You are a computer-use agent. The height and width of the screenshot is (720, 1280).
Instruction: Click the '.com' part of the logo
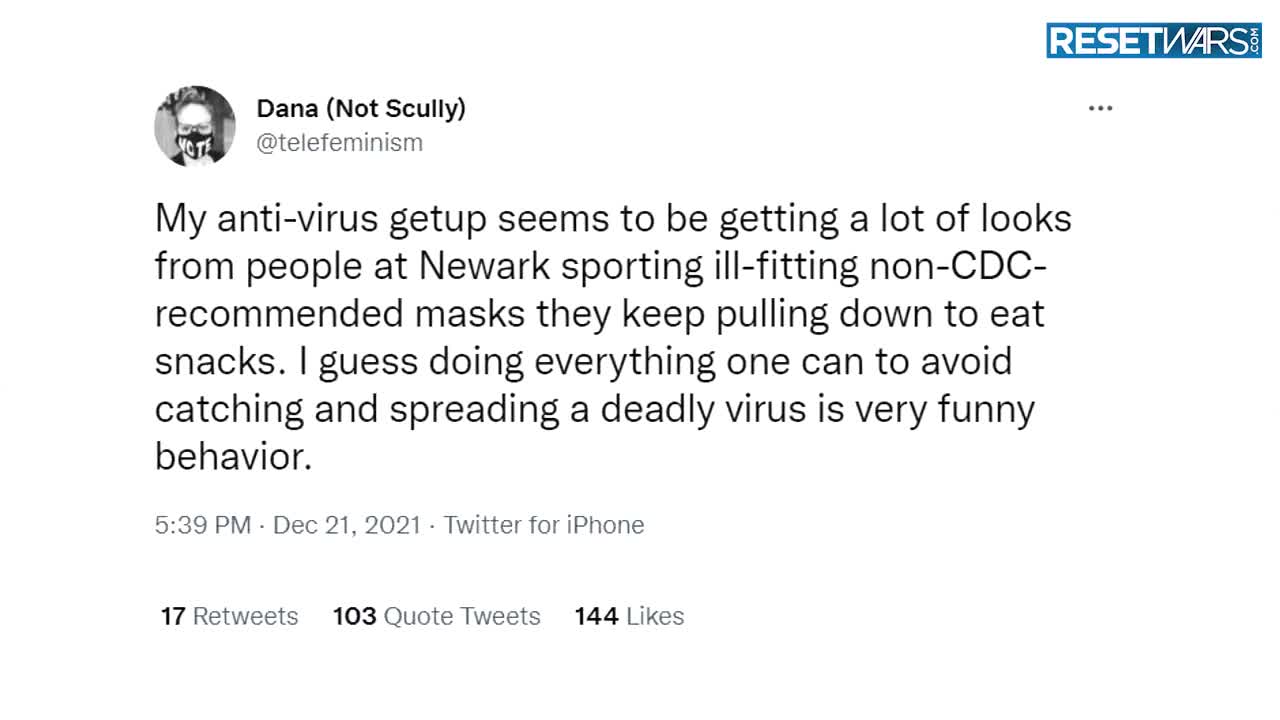1255,40
